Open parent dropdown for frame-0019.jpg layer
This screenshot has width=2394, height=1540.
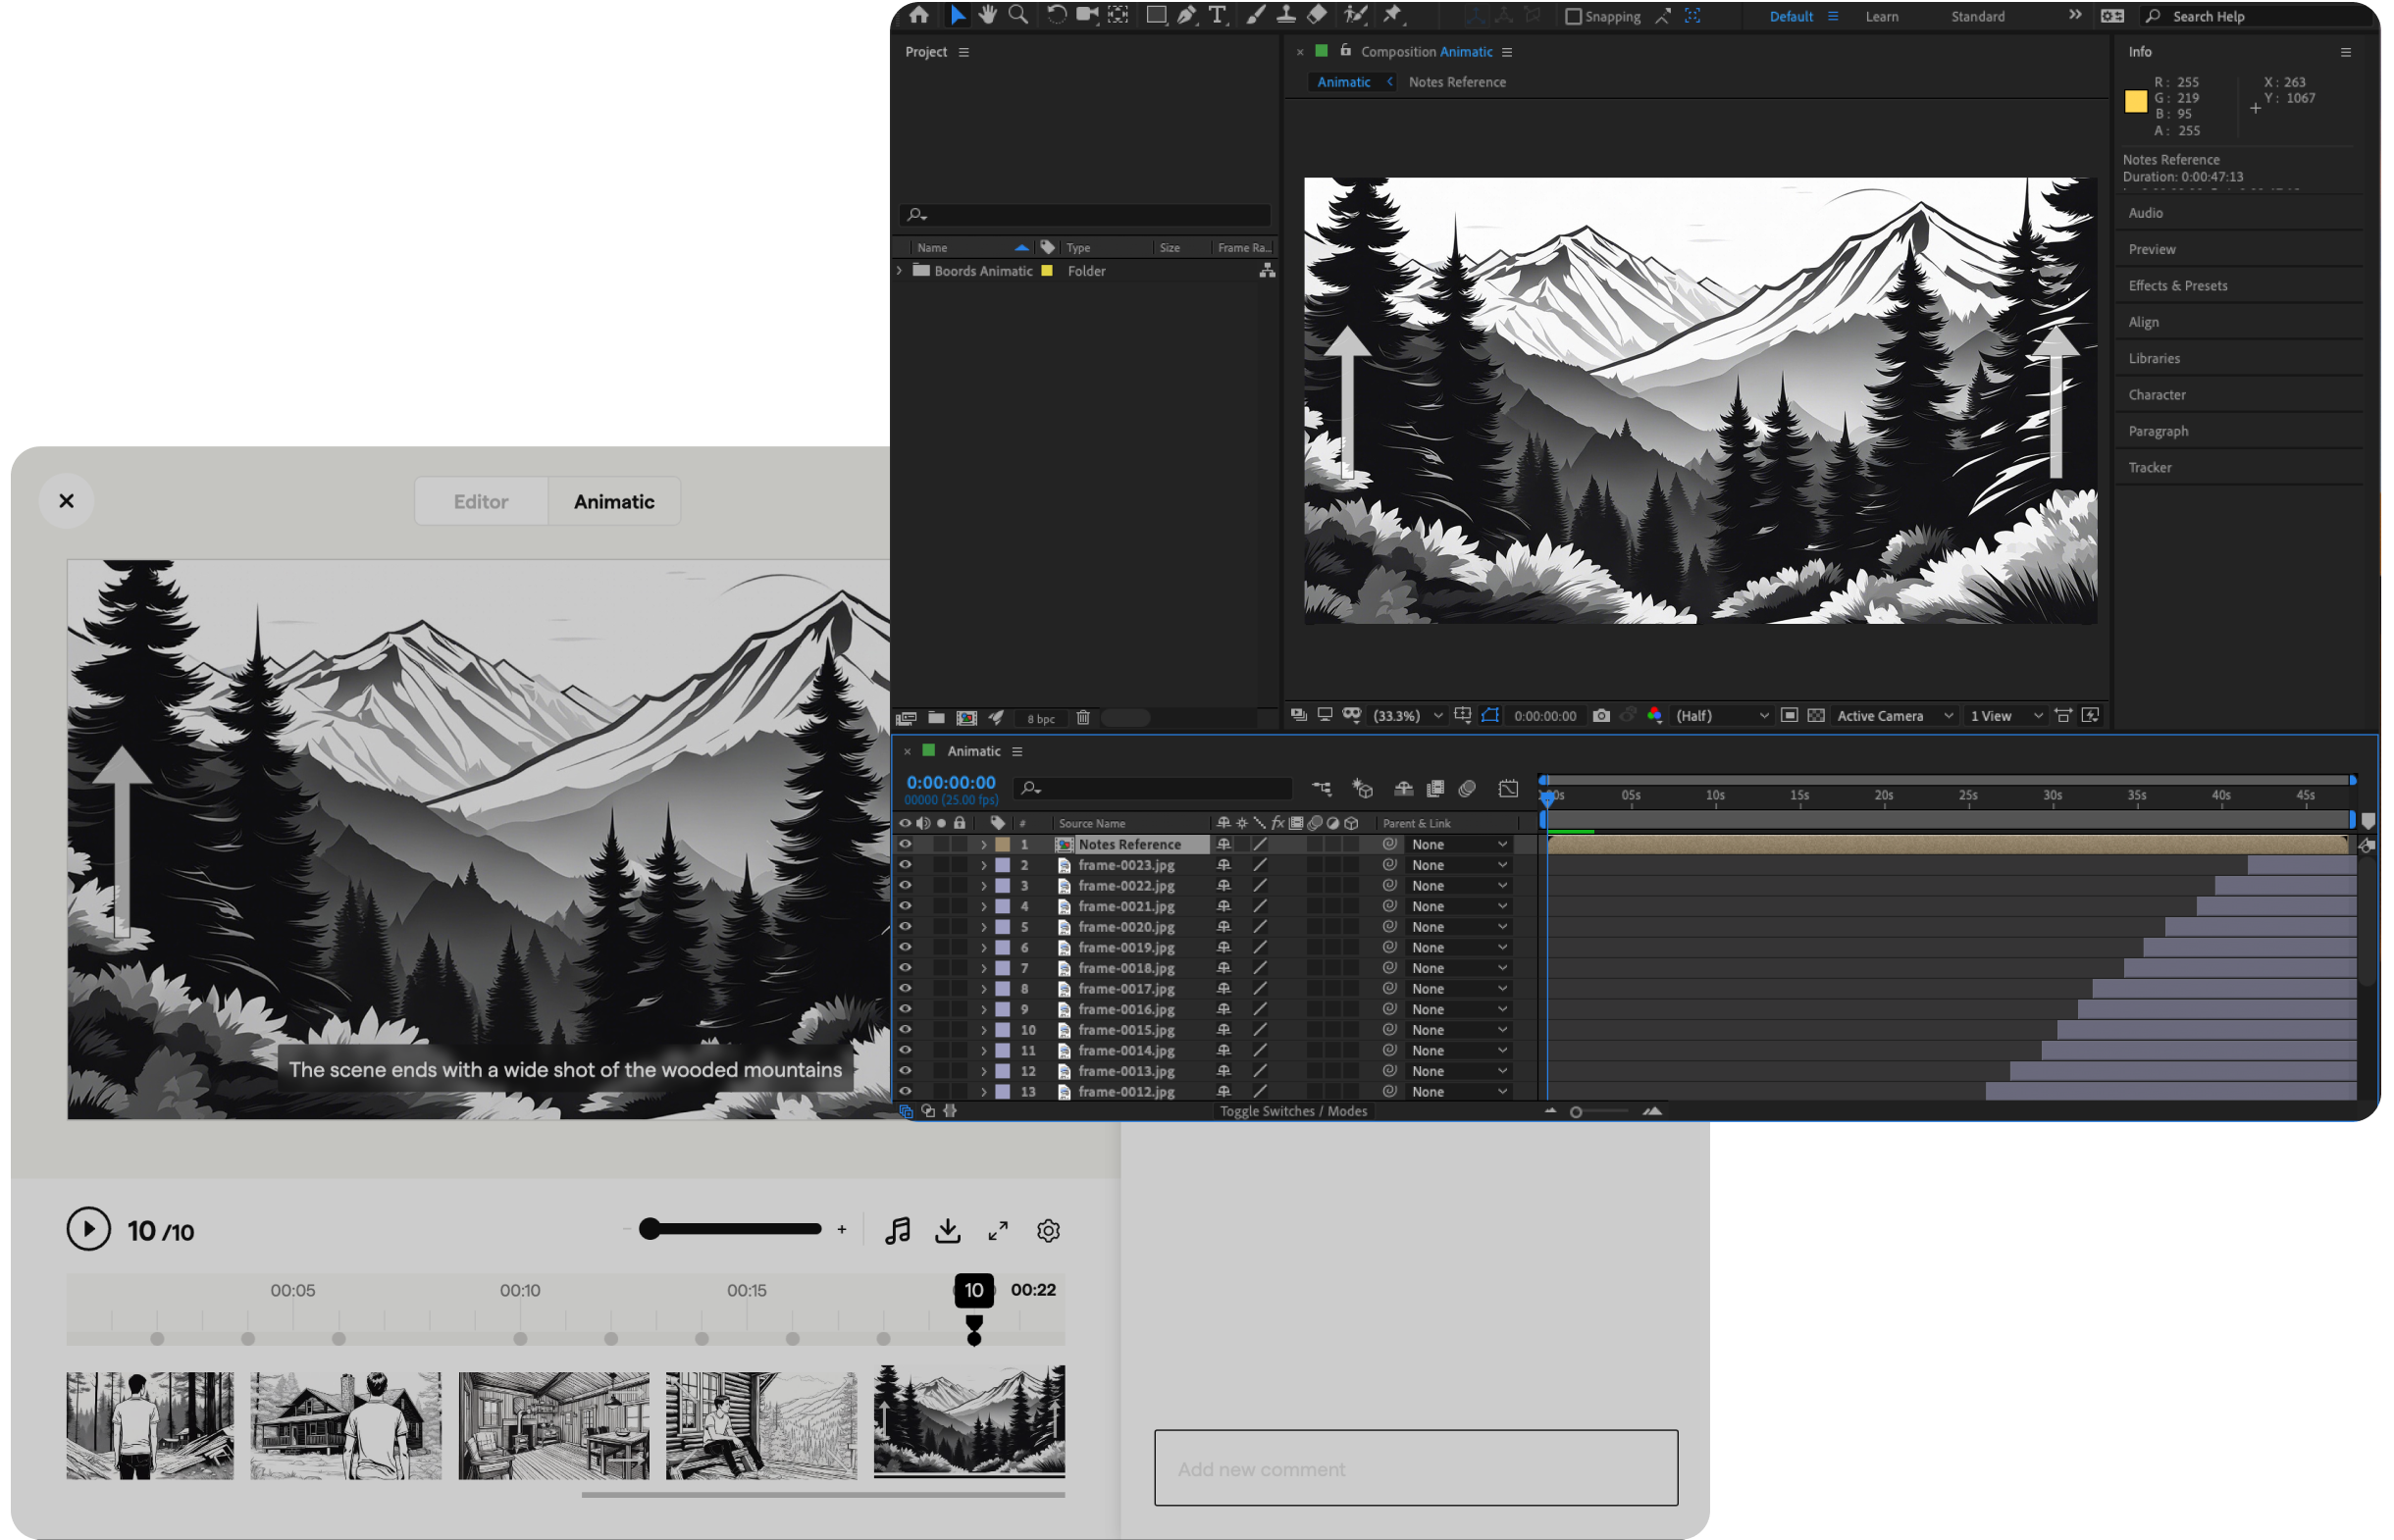pos(1458,948)
